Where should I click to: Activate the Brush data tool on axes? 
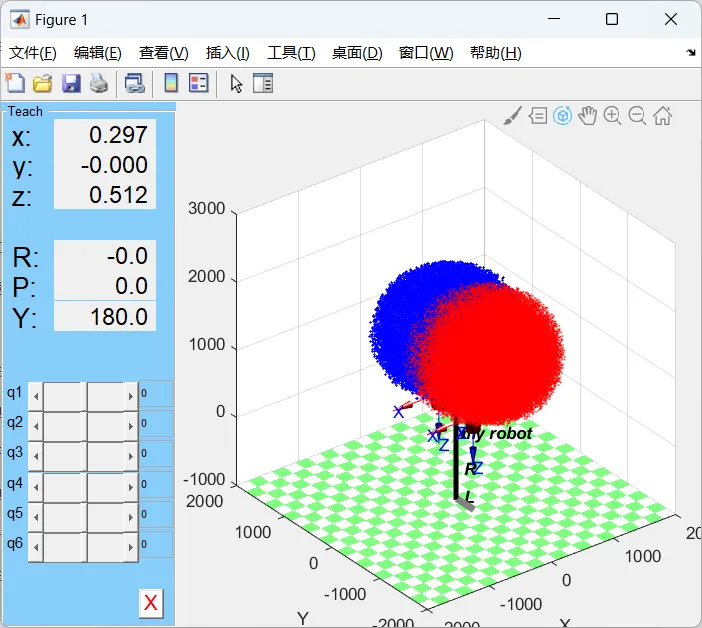[513, 116]
